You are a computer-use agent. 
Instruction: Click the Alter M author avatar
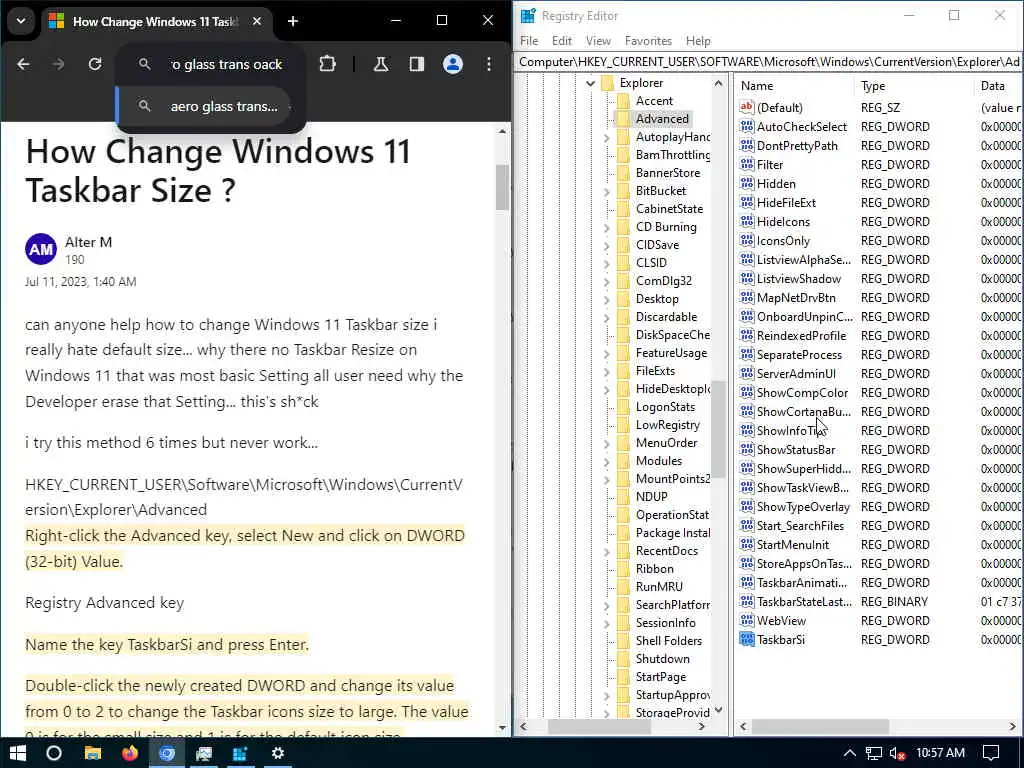click(x=40, y=249)
